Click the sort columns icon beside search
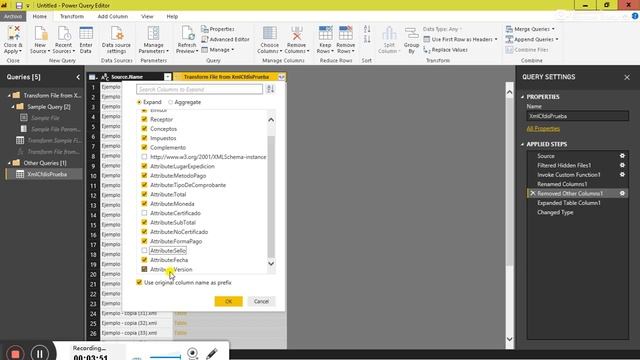Screen dimensions: 640x360 270,89
